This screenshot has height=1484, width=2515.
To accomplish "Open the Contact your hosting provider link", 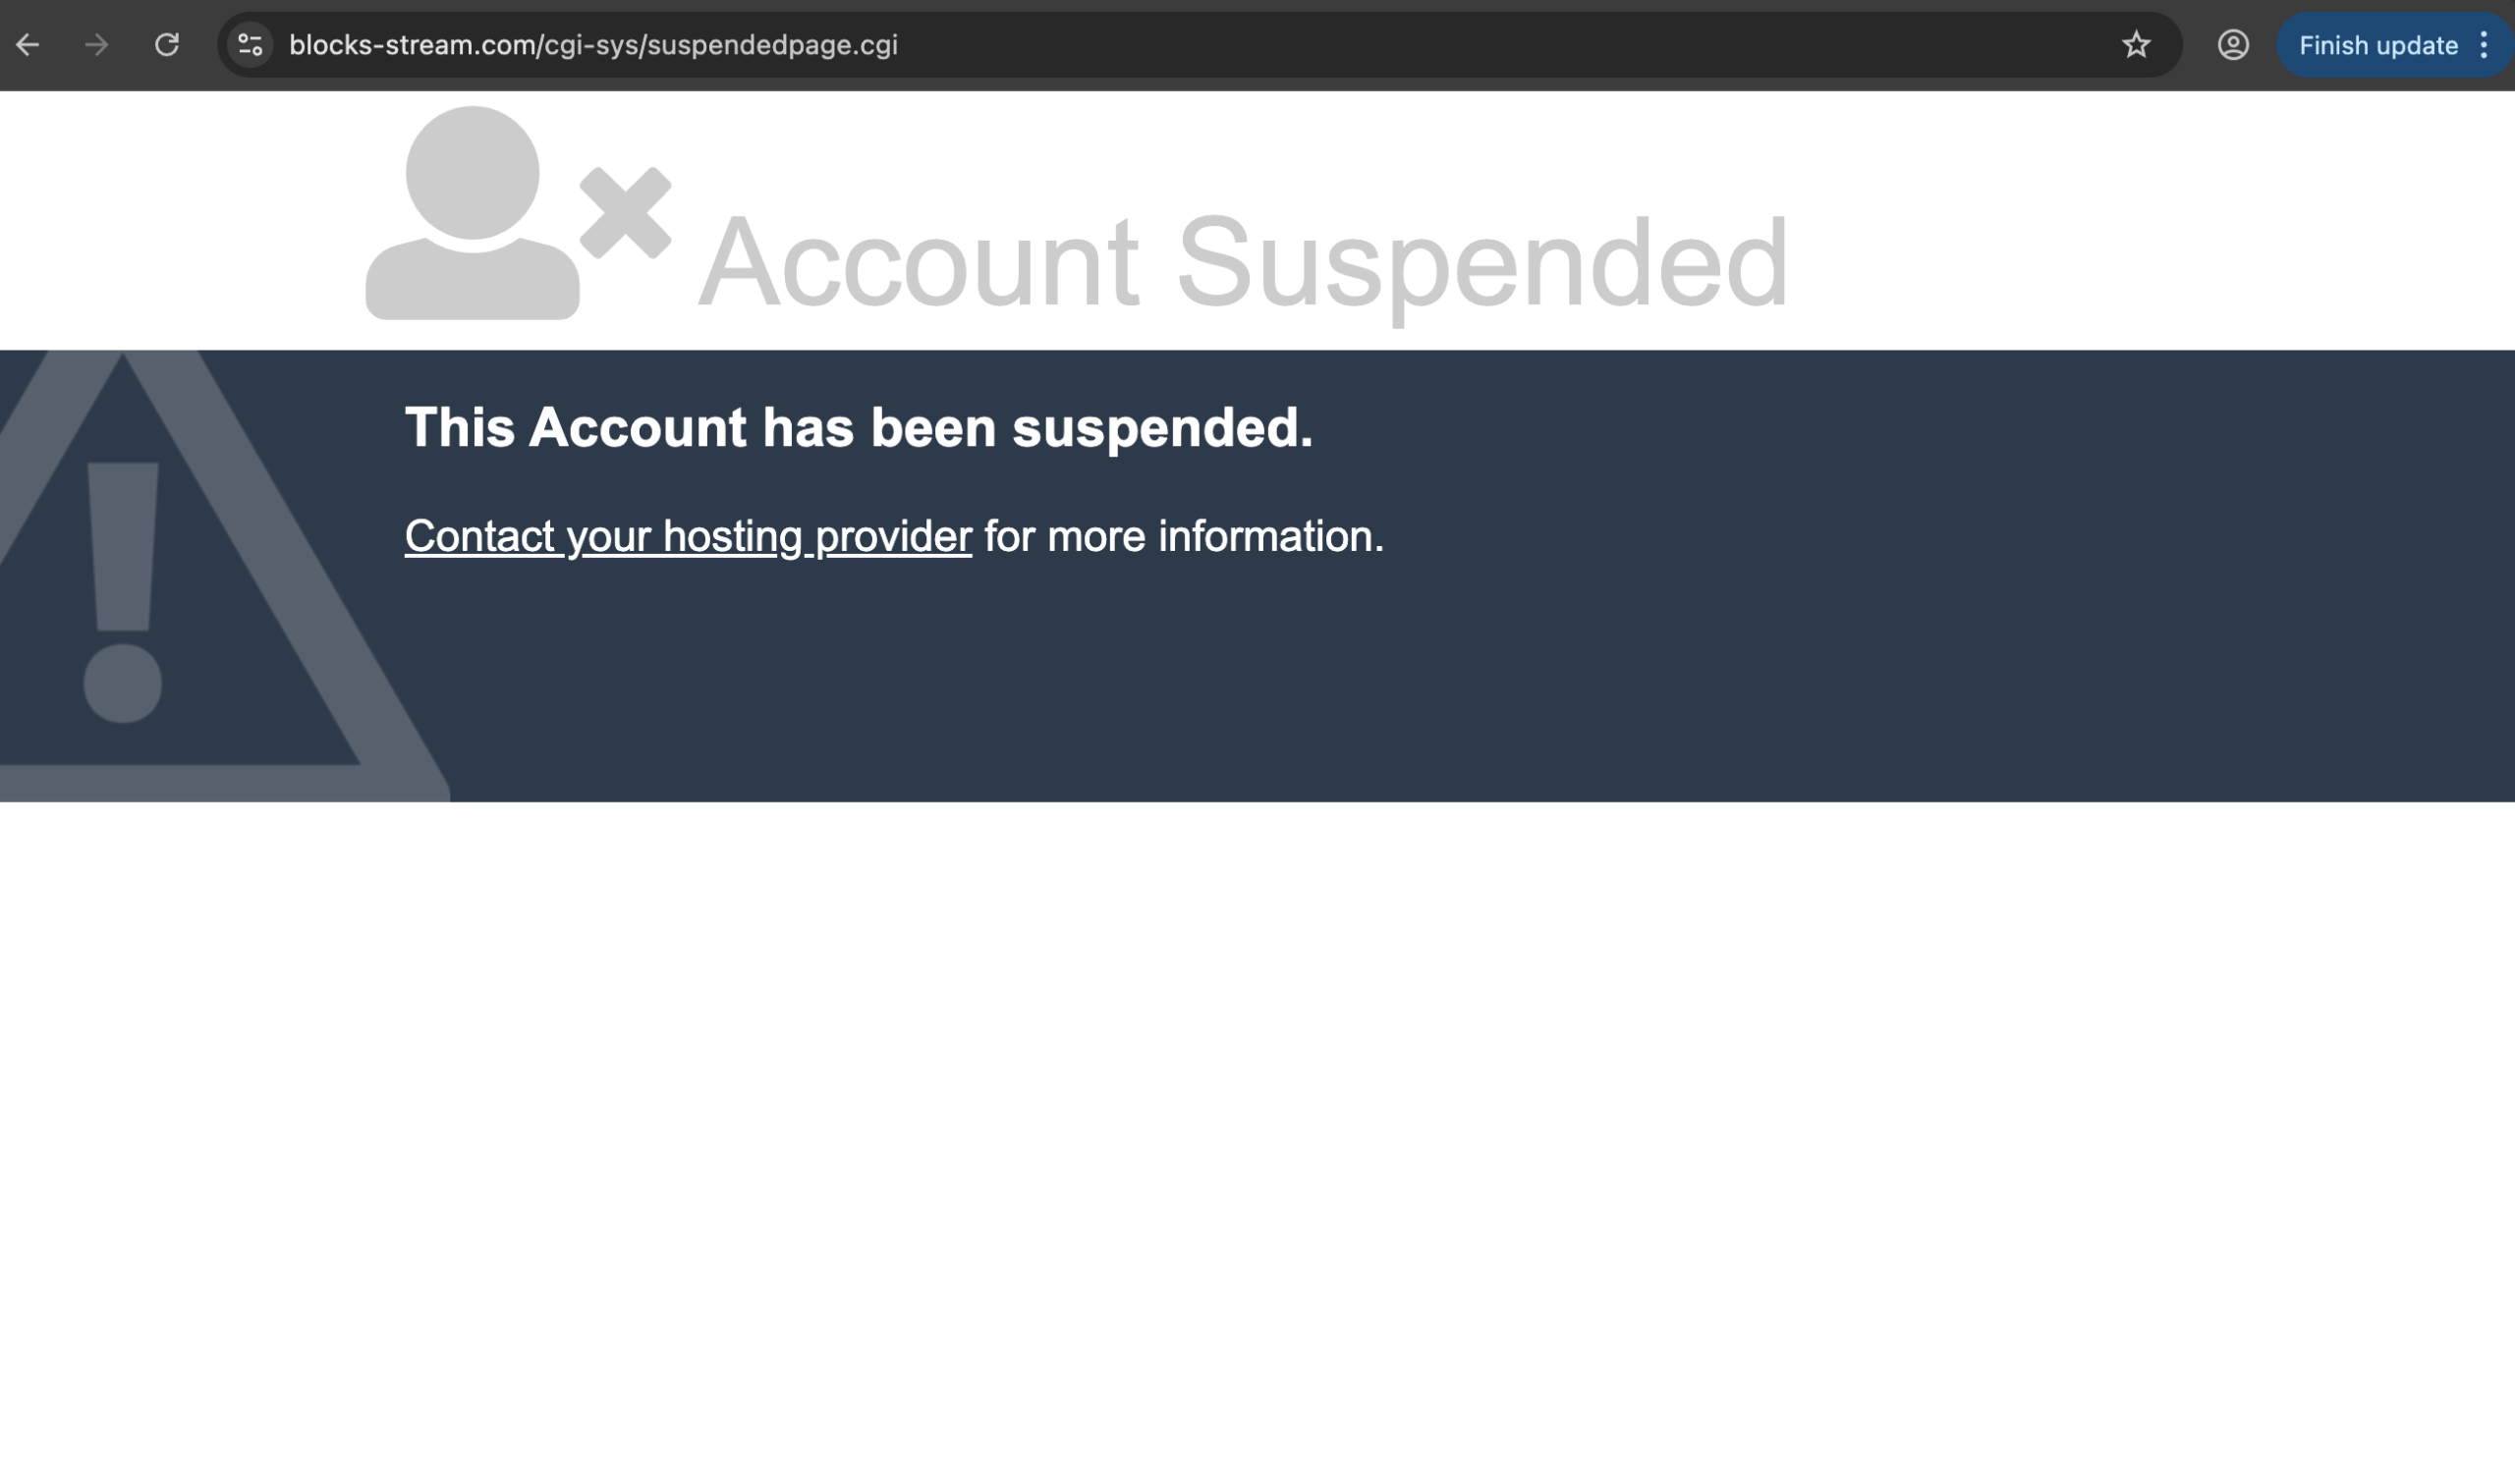I will pyautogui.click(x=686, y=536).
